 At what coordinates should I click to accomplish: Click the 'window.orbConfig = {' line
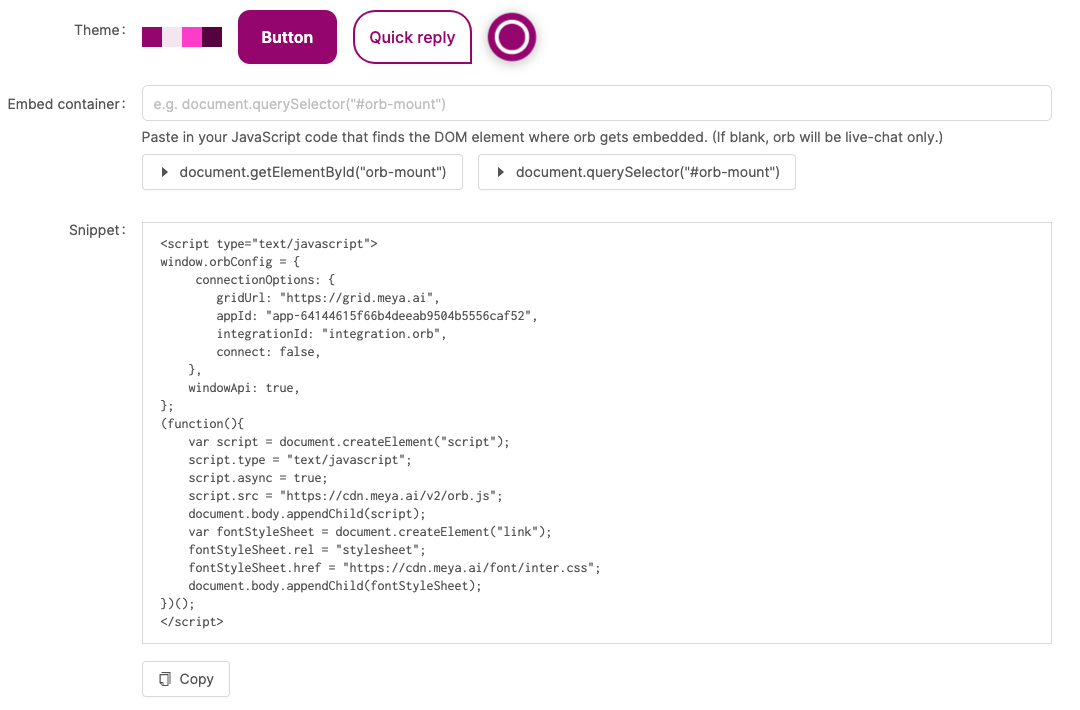(x=230, y=262)
